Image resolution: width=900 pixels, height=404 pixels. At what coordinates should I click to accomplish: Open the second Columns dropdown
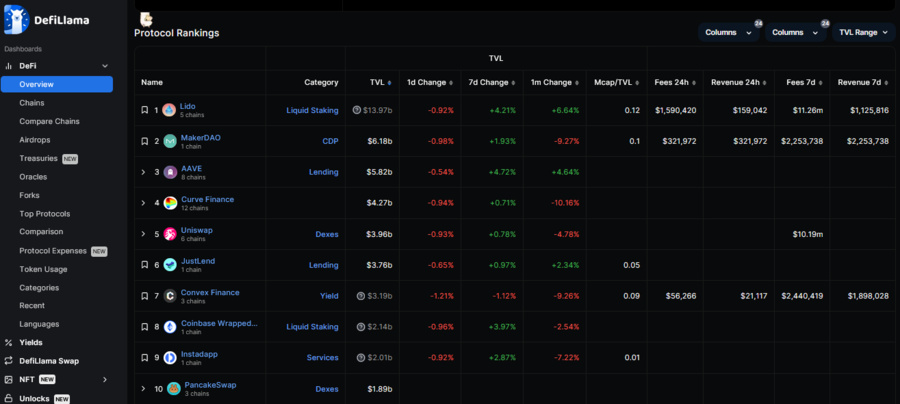tap(796, 33)
